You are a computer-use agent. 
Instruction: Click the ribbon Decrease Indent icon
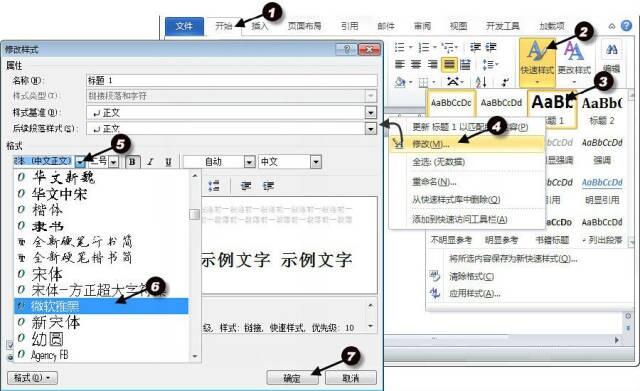pos(475,47)
